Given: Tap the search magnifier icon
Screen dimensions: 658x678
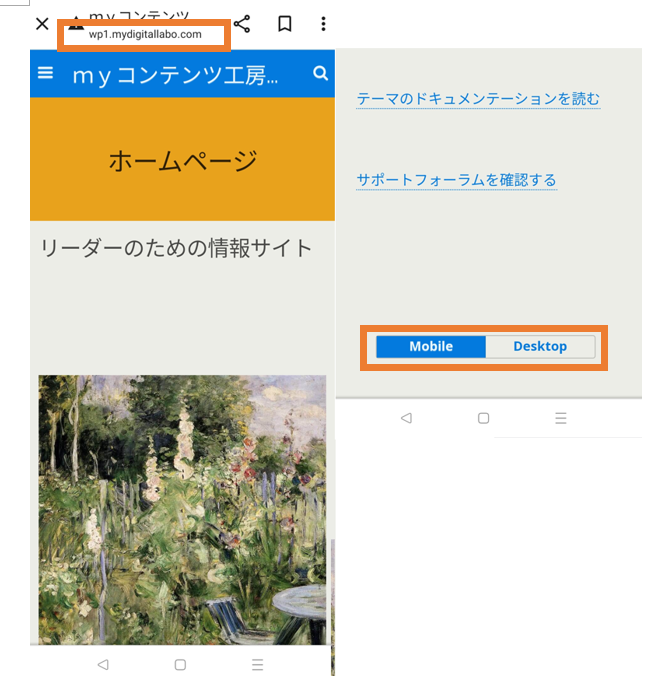Looking at the screenshot, I should (x=320, y=73).
